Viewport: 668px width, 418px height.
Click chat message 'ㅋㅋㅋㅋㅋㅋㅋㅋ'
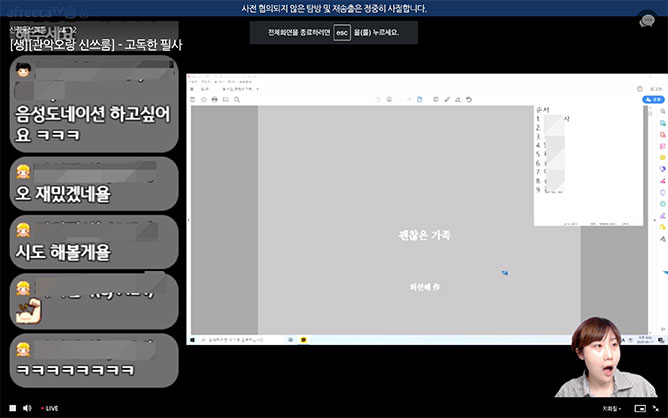click(94, 360)
